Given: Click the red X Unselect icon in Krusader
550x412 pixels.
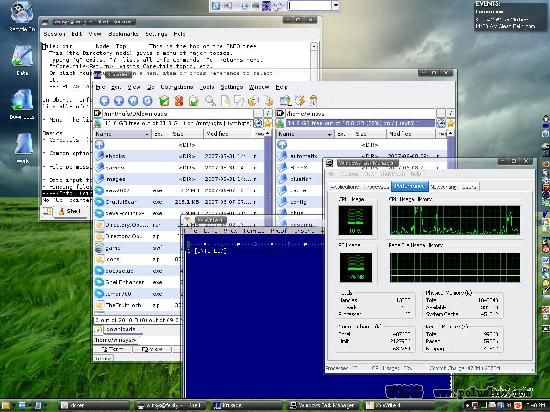Looking at the screenshot, I should (179, 101).
